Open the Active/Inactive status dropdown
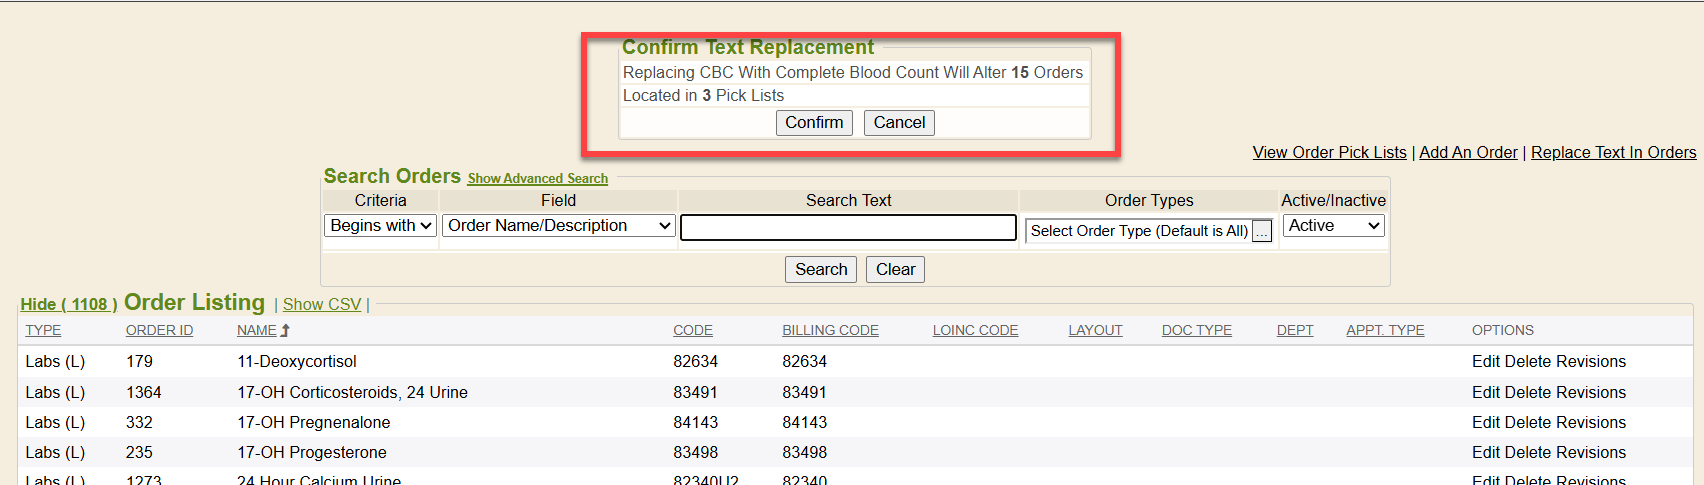 coord(1333,226)
